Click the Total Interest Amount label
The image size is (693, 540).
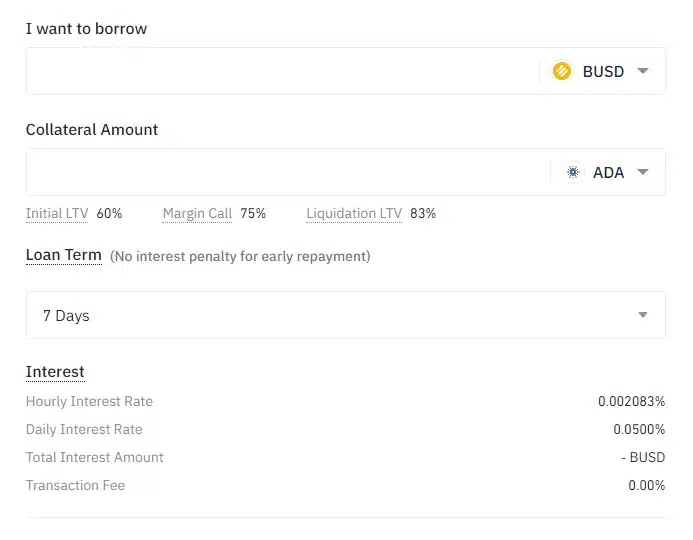tap(95, 457)
